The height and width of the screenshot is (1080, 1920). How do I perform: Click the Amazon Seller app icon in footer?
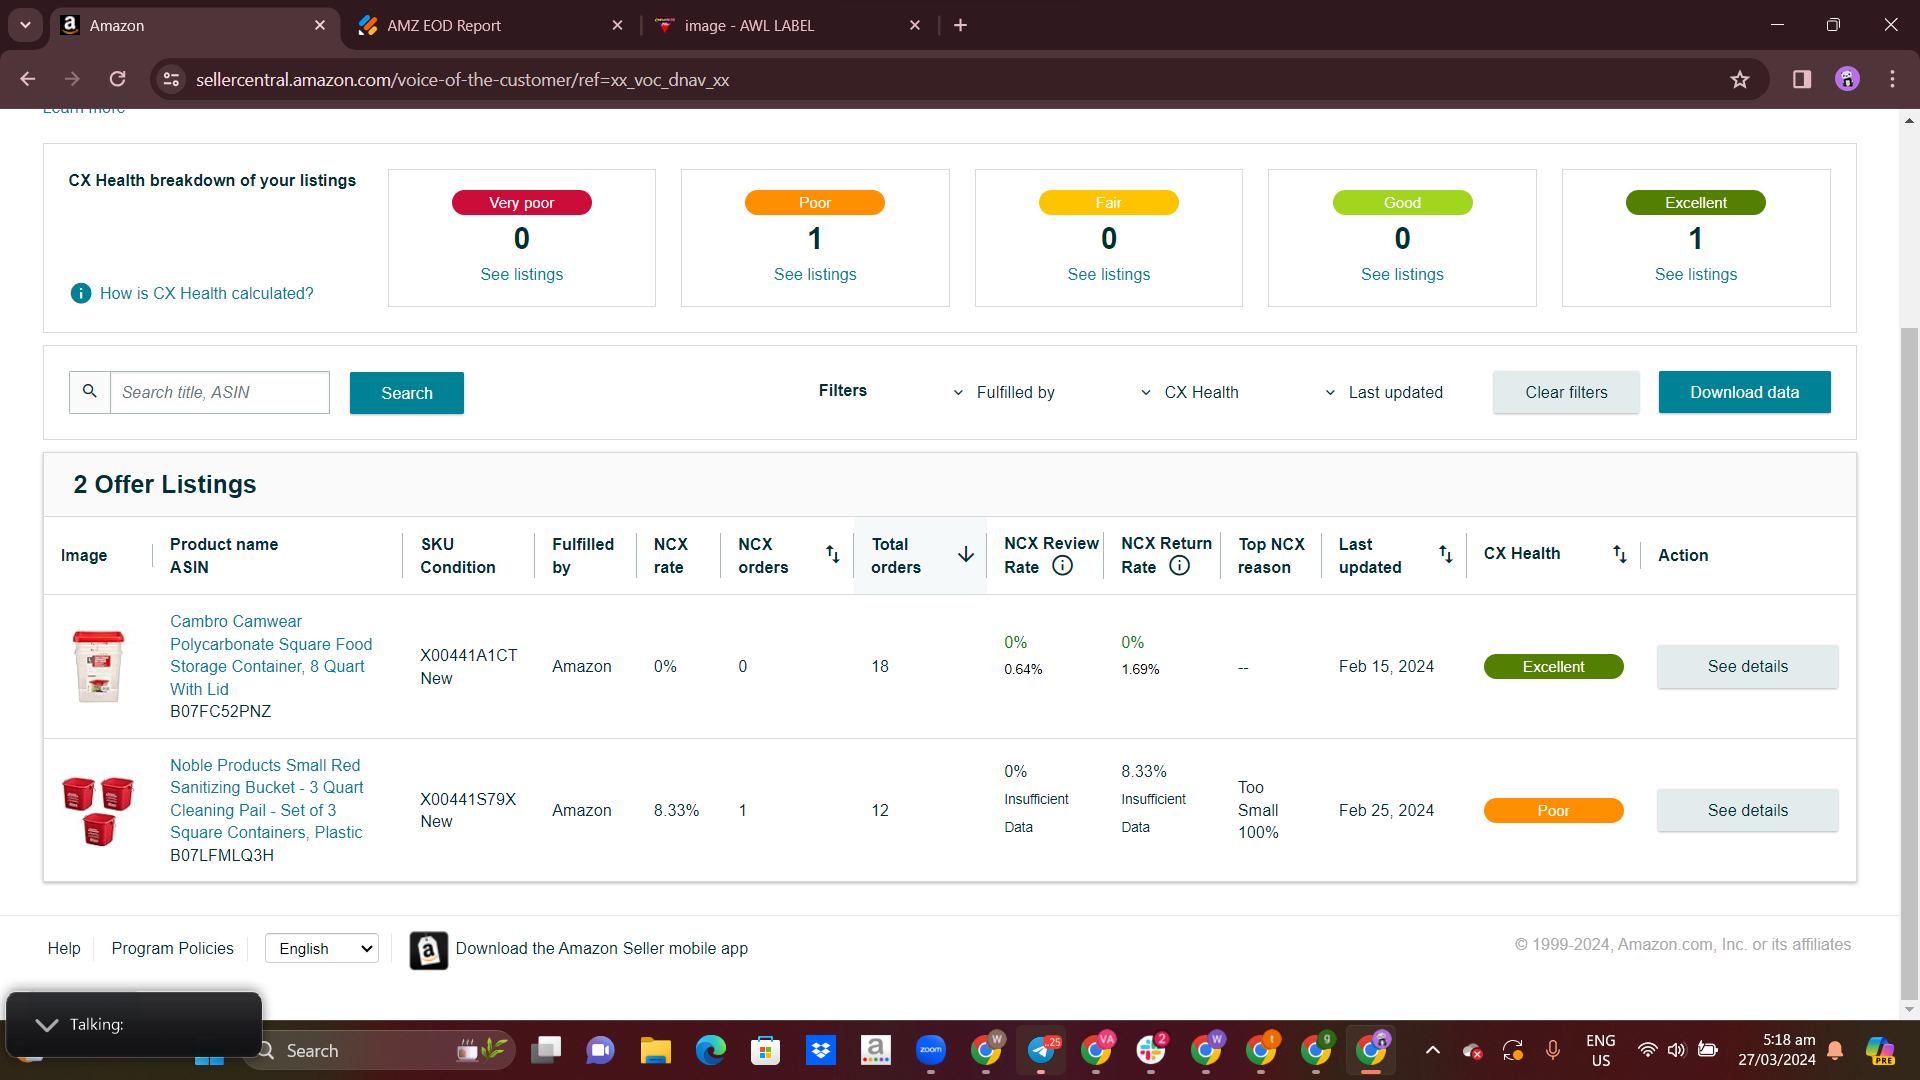[429, 950]
